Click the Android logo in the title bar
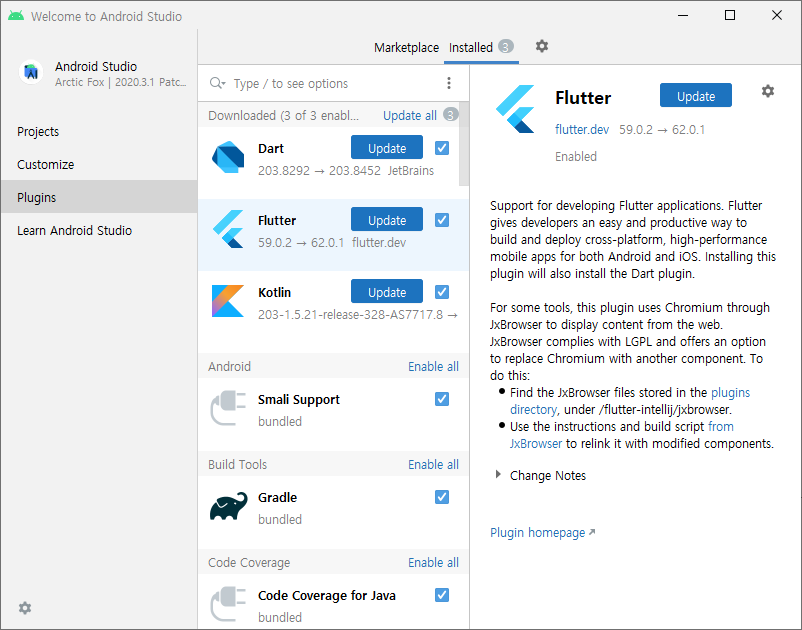This screenshot has width=802, height=630. [15, 16]
